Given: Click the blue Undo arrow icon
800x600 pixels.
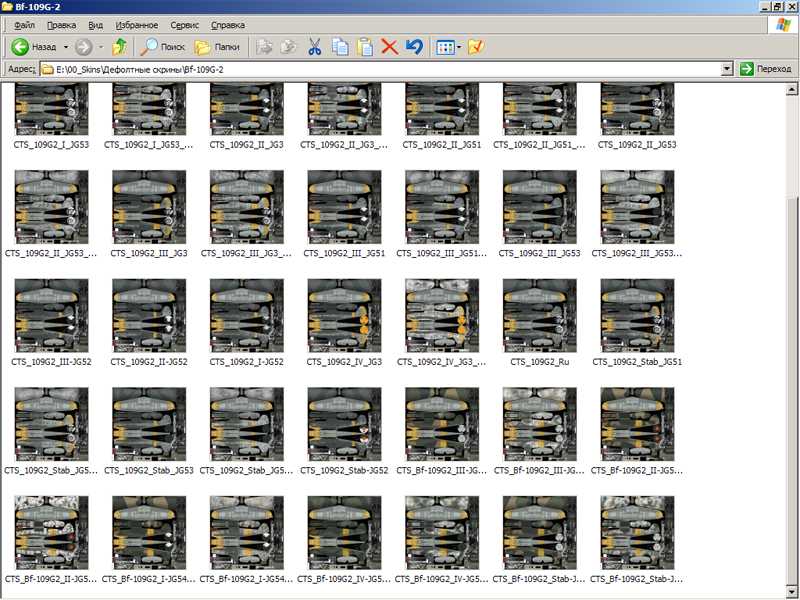Looking at the screenshot, I should [414, 46].
